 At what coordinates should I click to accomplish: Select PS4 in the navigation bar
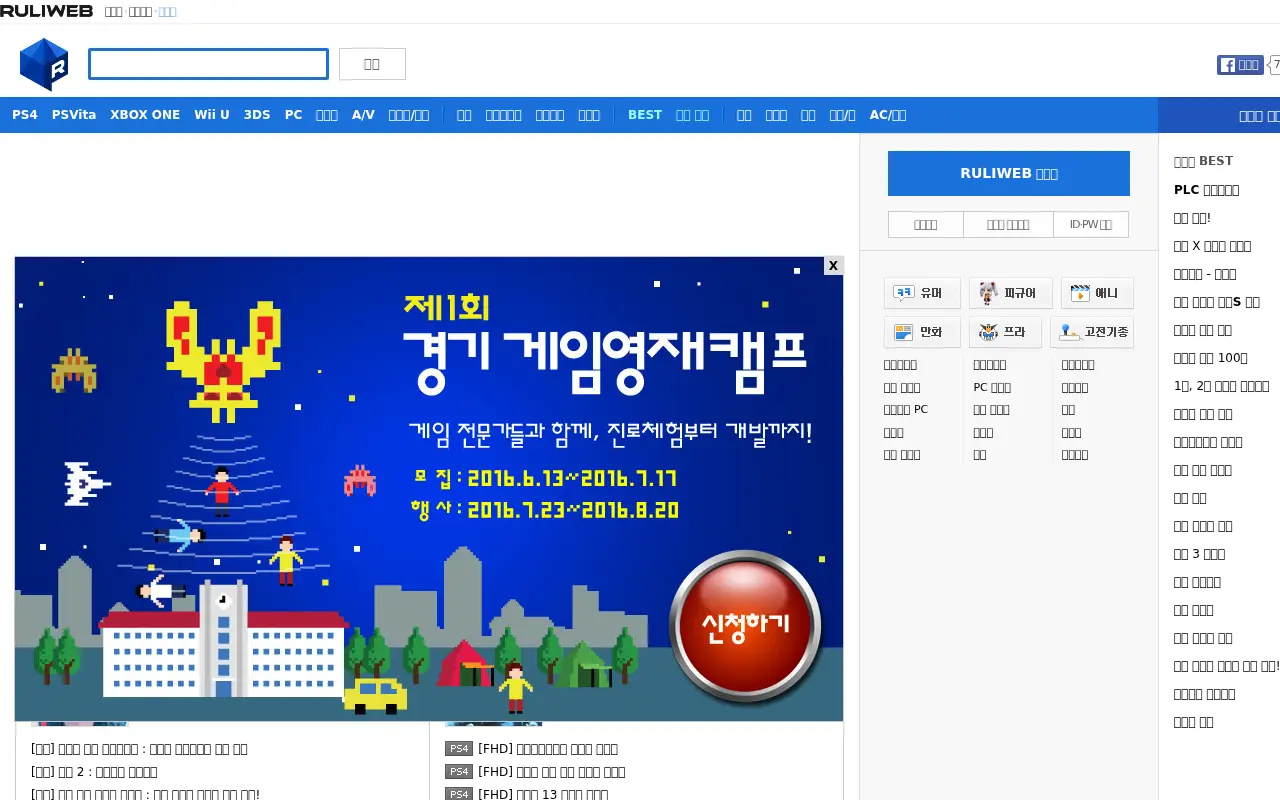pyautogui.click(x=25, y=115)
